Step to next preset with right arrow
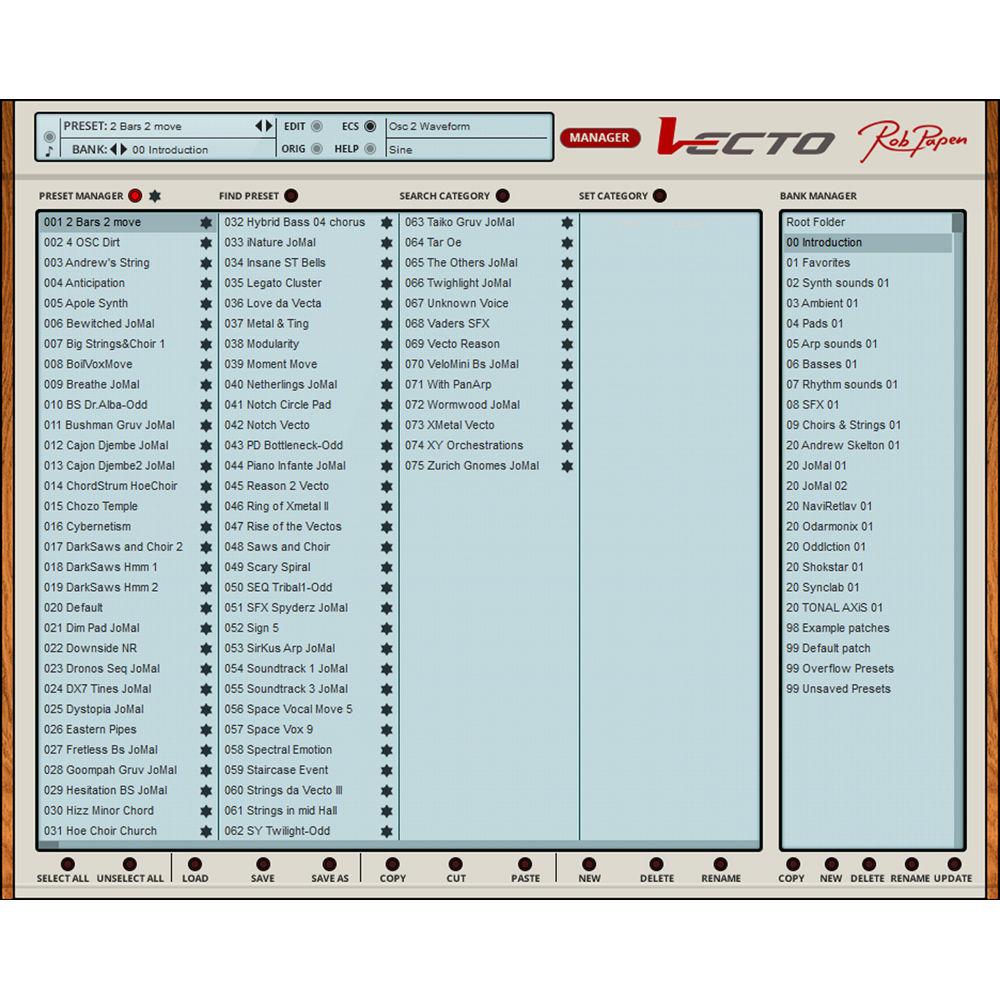Viewport: 1000px width, 1000px height. tap(269, 126)
